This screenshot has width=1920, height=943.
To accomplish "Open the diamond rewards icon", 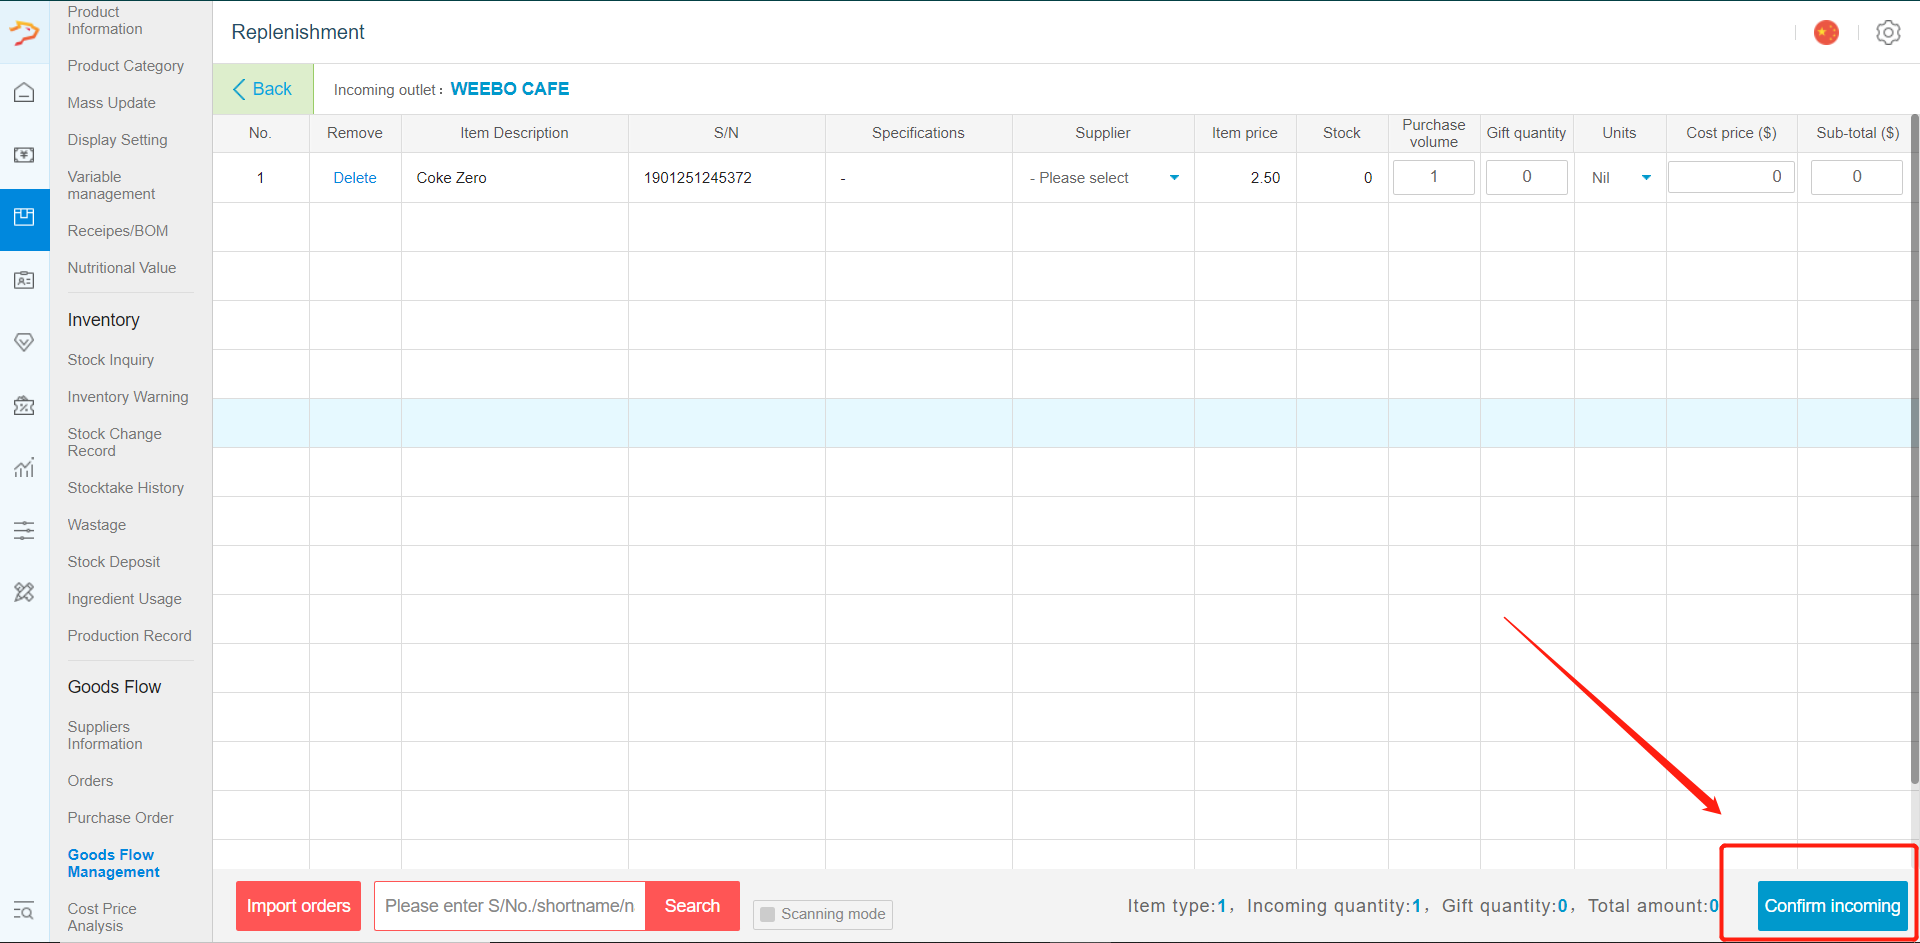I will click(x=24, y=342).
